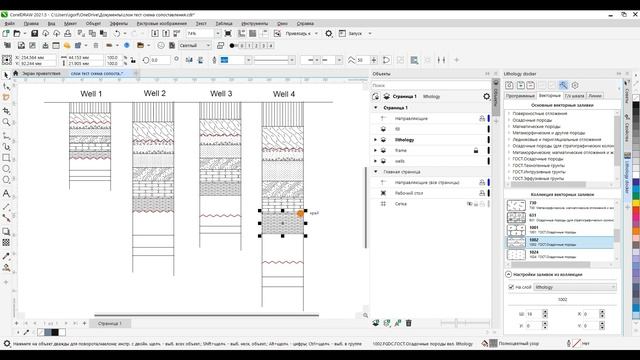640x360 pixels.
Task: Open the Объект menu
Action: click(93, 24)
